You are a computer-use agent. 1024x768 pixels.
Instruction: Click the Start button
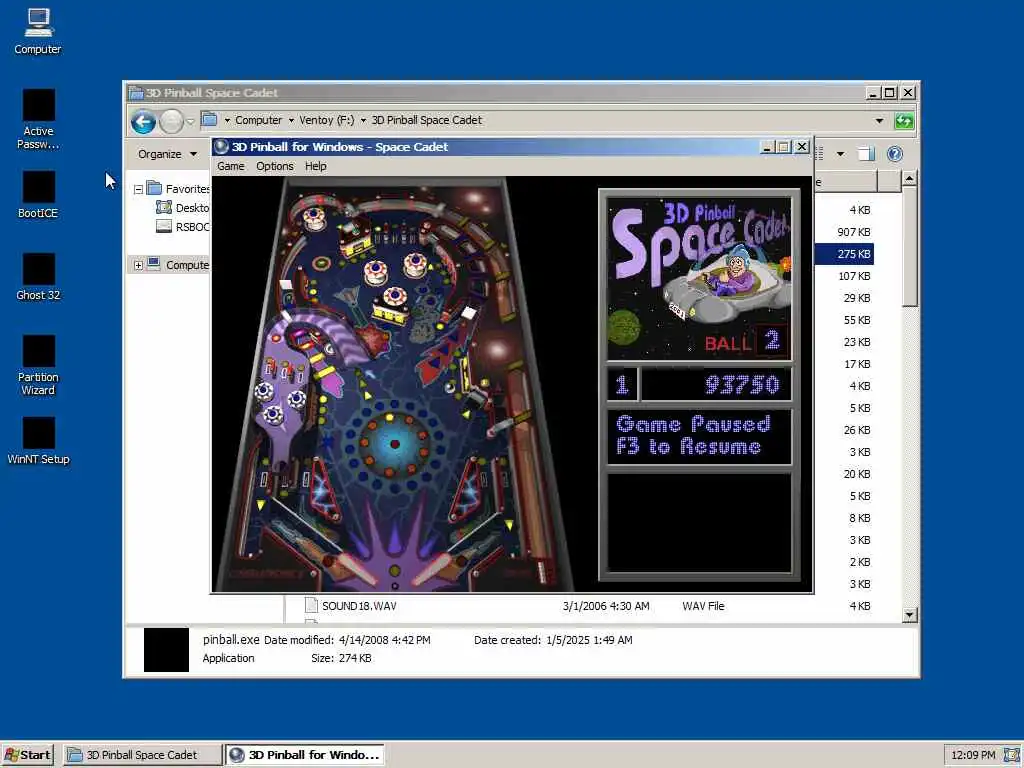click(x=27, y=755)
